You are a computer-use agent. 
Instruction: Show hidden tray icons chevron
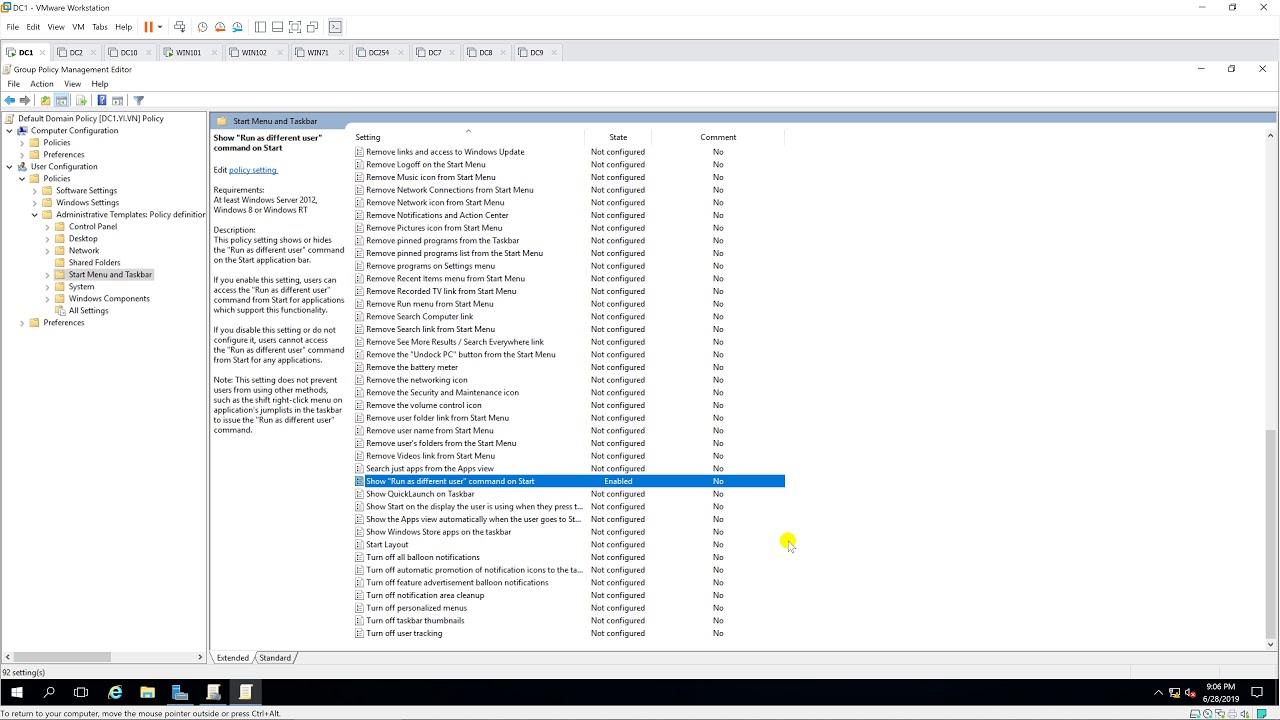click(x=1159, y=692)
